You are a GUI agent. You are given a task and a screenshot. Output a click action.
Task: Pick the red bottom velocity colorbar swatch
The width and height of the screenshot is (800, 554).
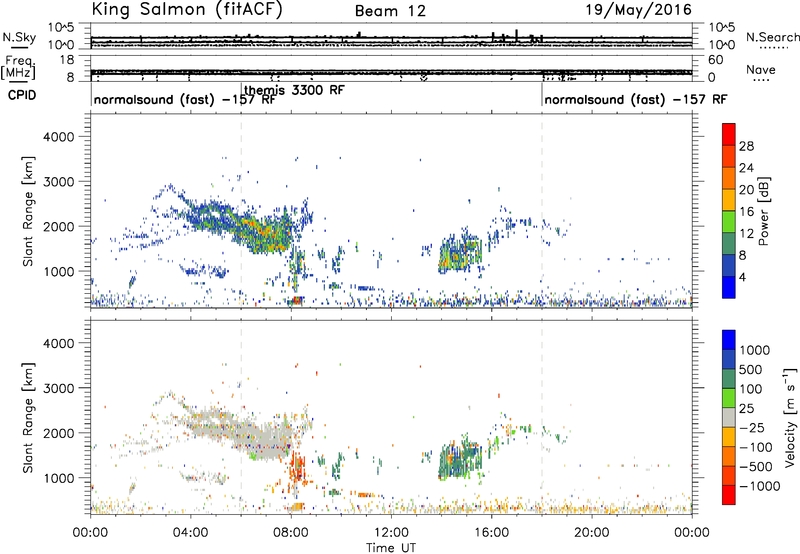click(729, 495)
